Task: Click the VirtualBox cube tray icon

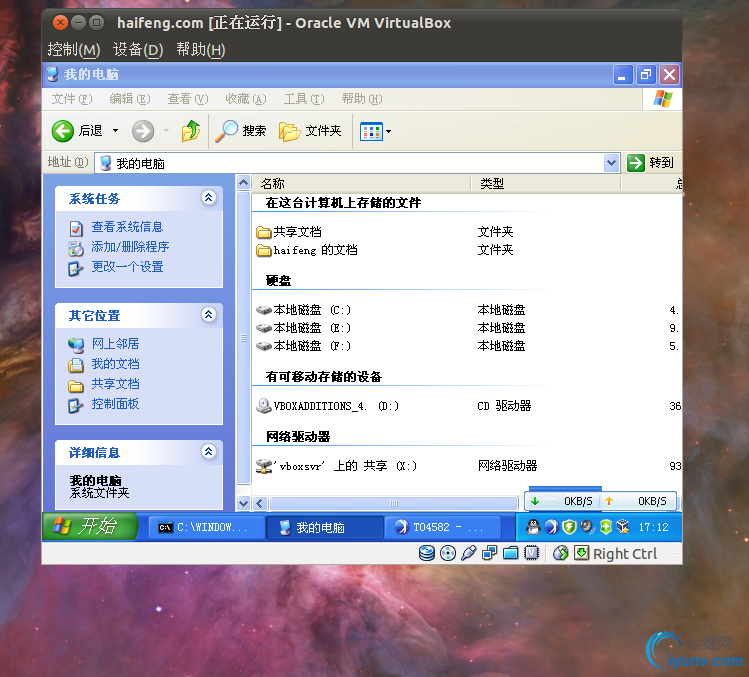Action: 622,527
